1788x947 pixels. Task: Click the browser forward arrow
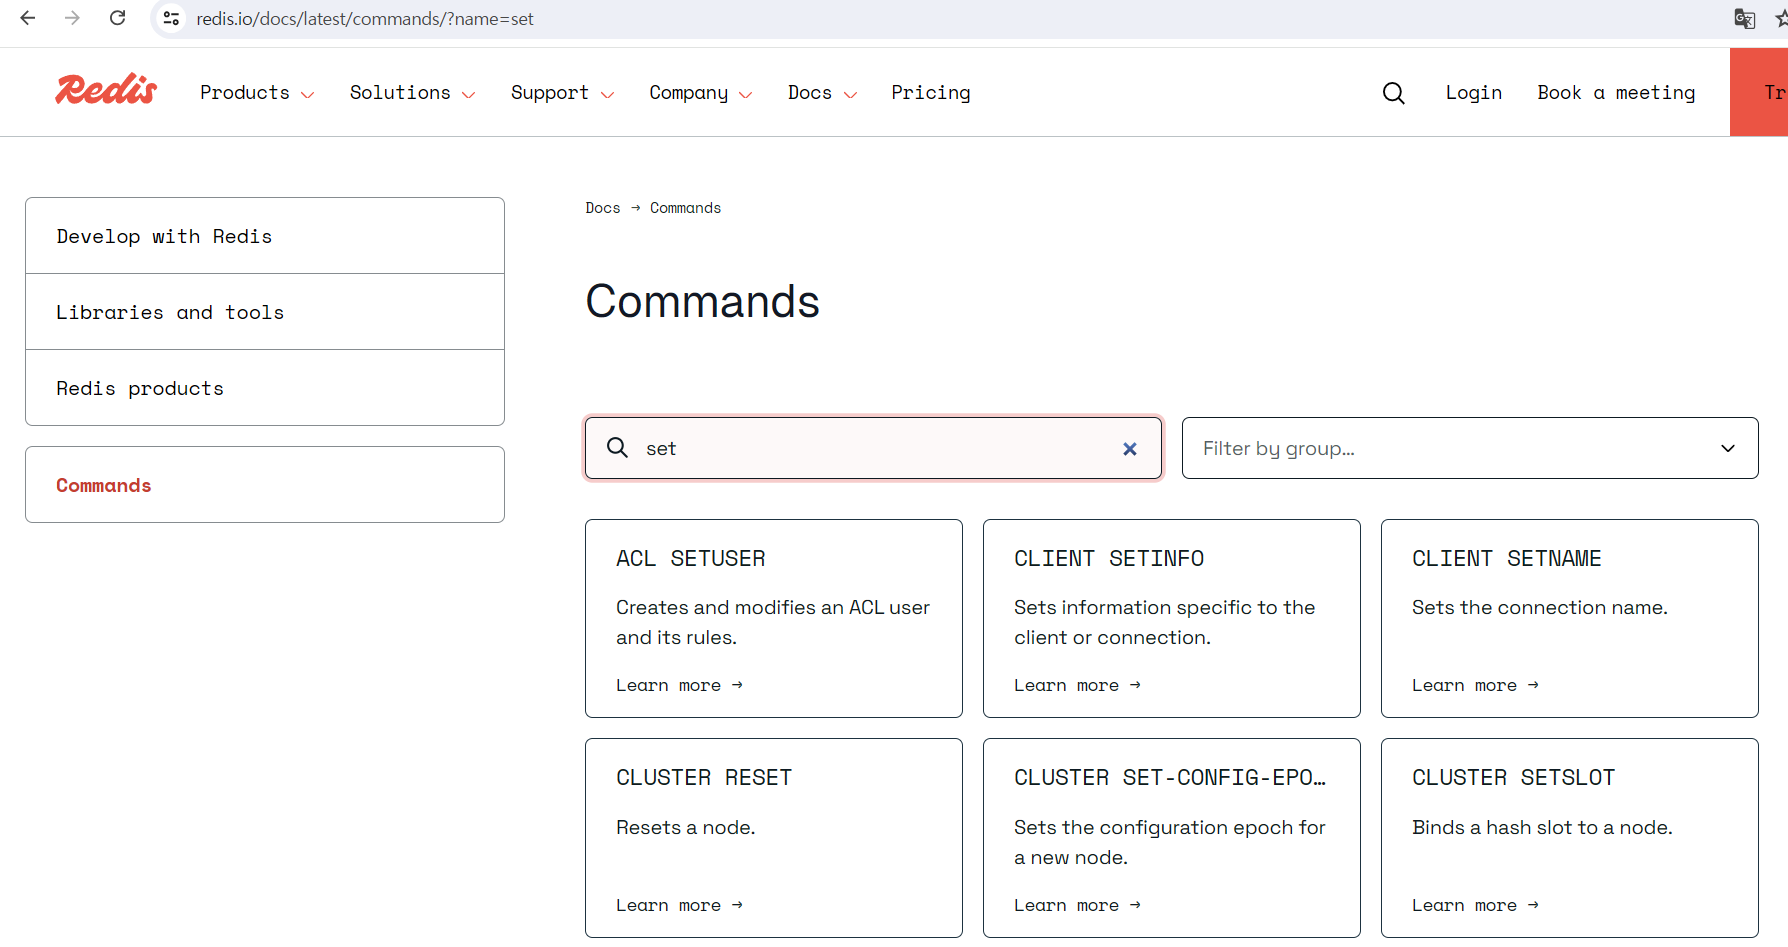(72, 18)
